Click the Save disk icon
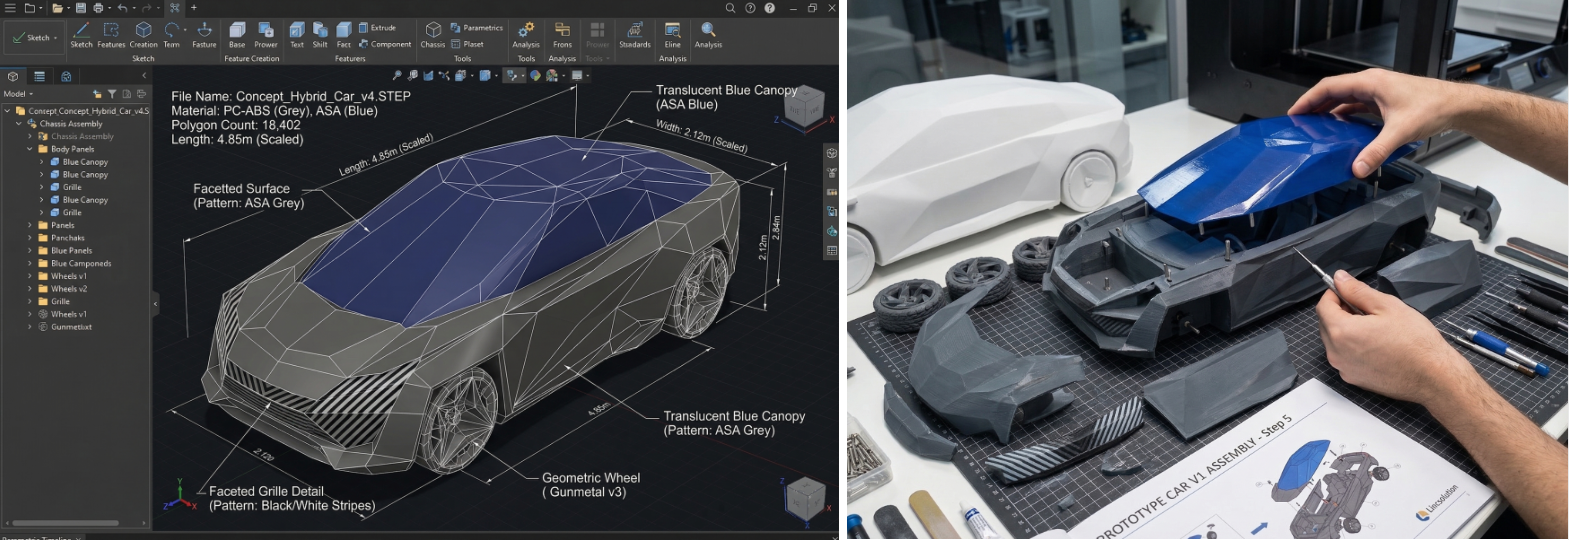This screenshot has height=540, width=1569. pos(81,8)
